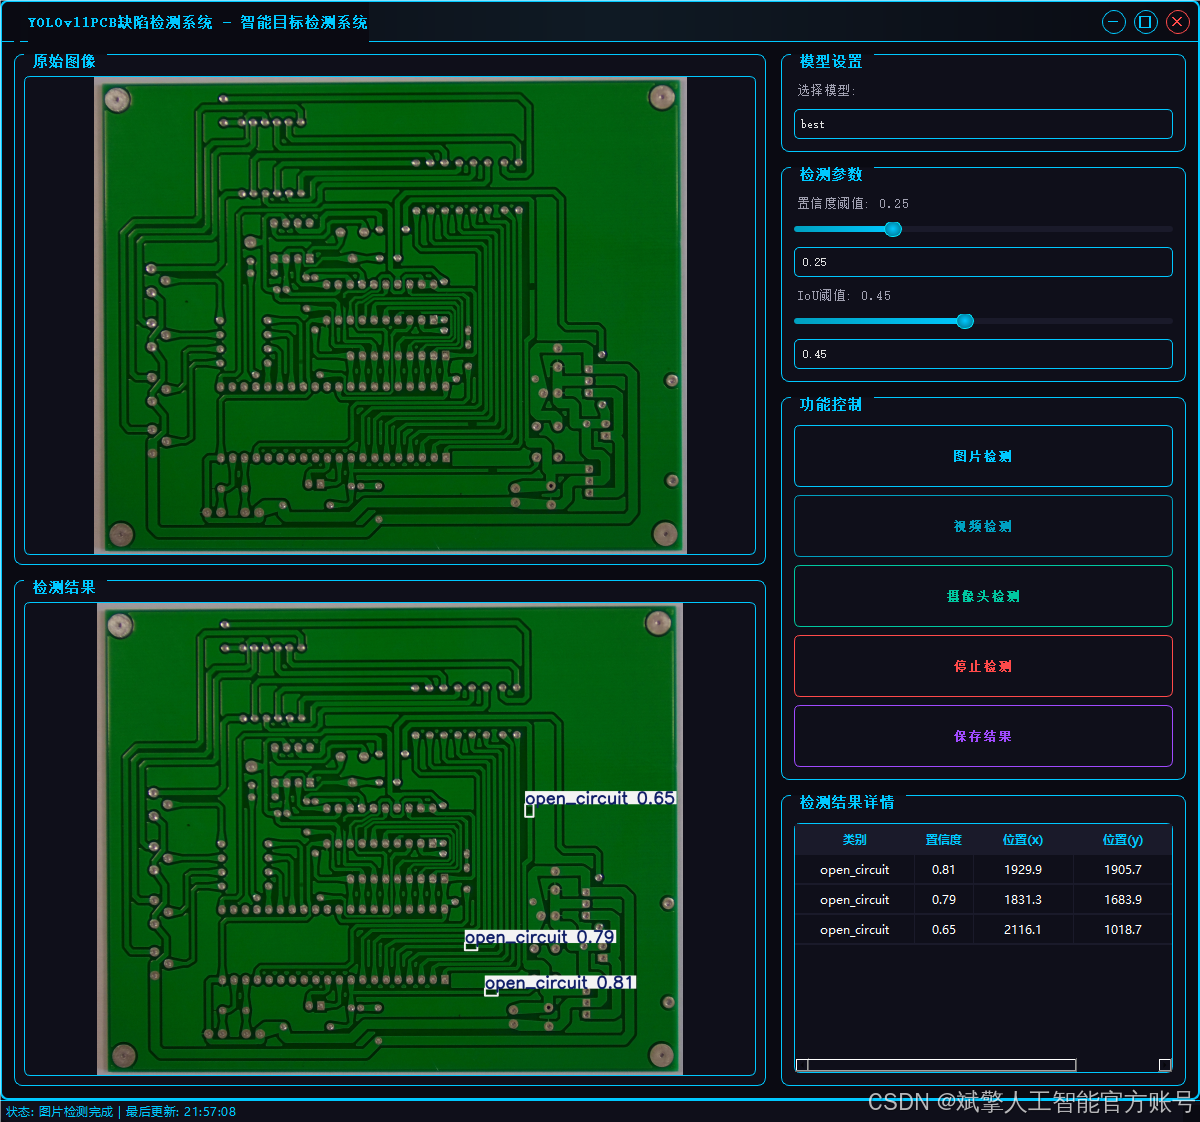Click the maximize button in the title bar

pyautogui.click(x=1145, y=21)
